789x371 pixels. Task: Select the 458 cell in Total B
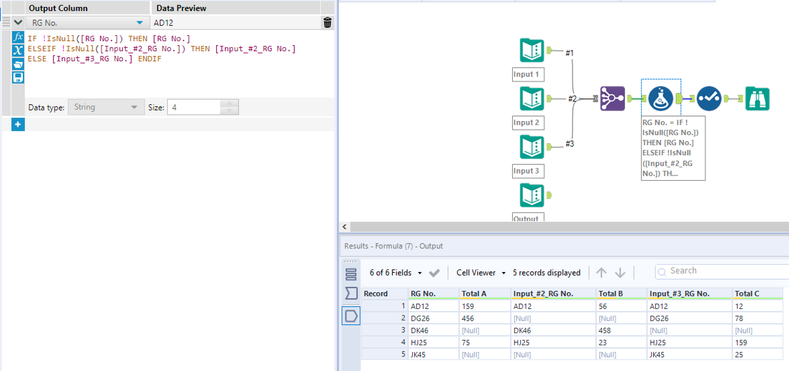click(x=621, y=330)
